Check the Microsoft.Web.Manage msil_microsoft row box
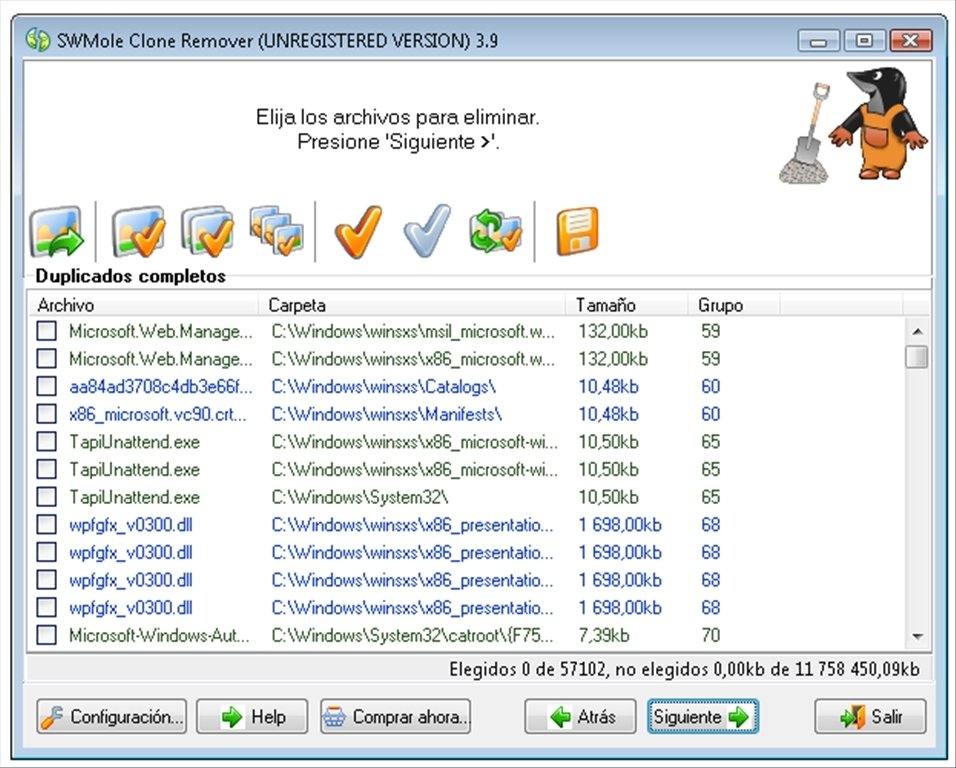Viewport: 956px width, 768px height. tap(46, 331)
